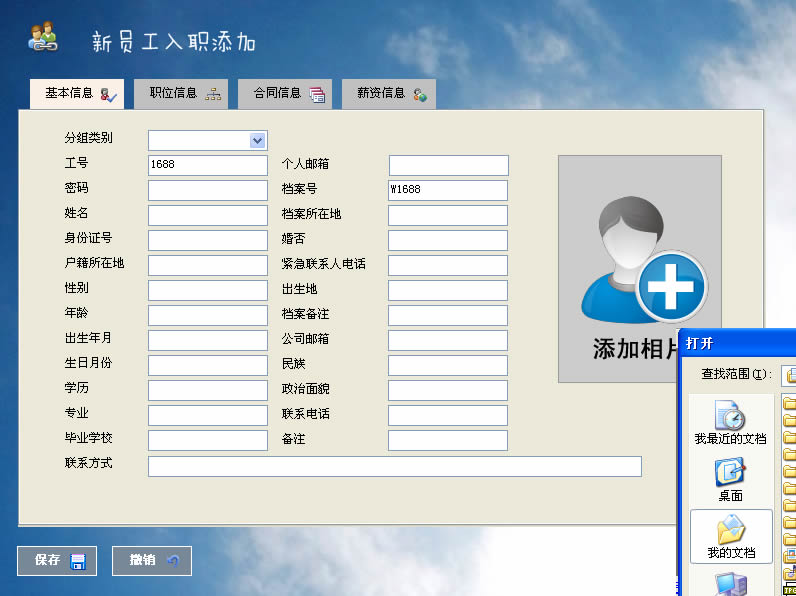Switch to the 薪资信息 tab
This screenshot has height=596, width=796.
point(389,94)
